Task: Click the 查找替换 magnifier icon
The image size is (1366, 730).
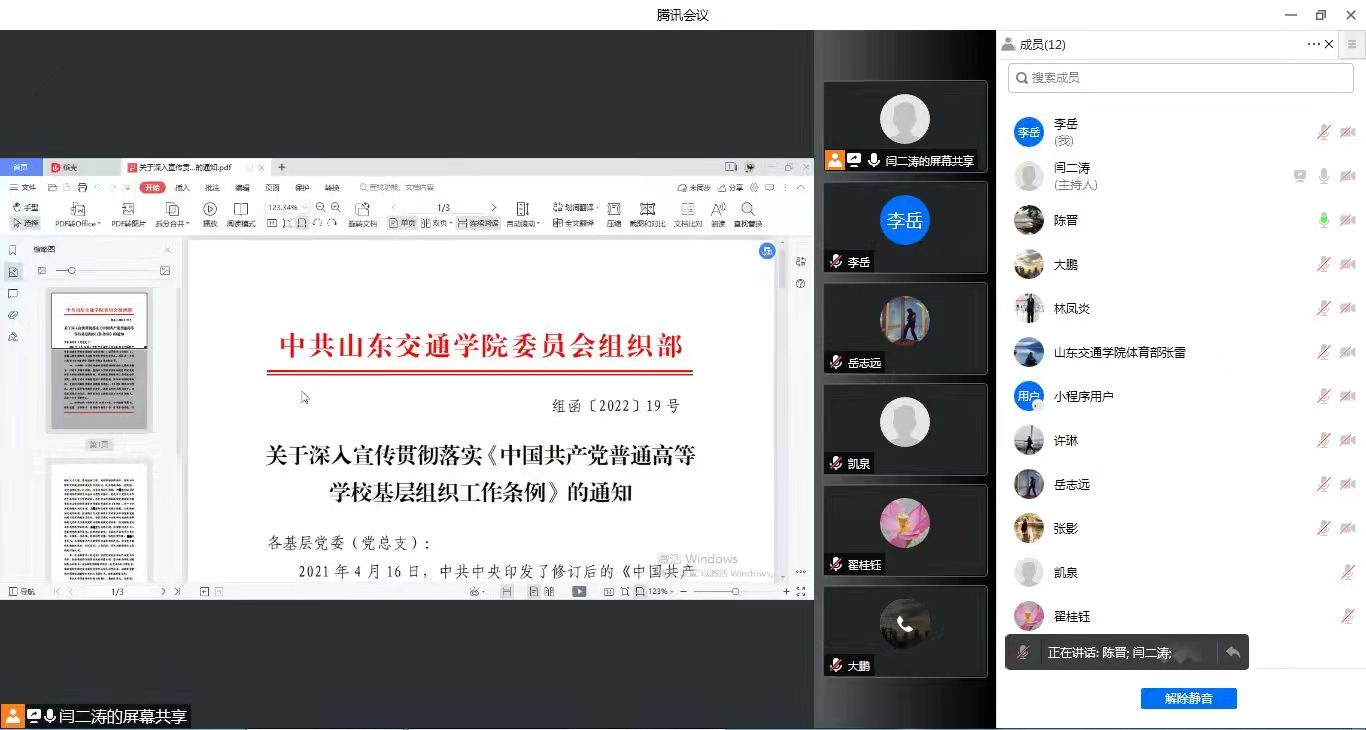Action: (748, 209)
